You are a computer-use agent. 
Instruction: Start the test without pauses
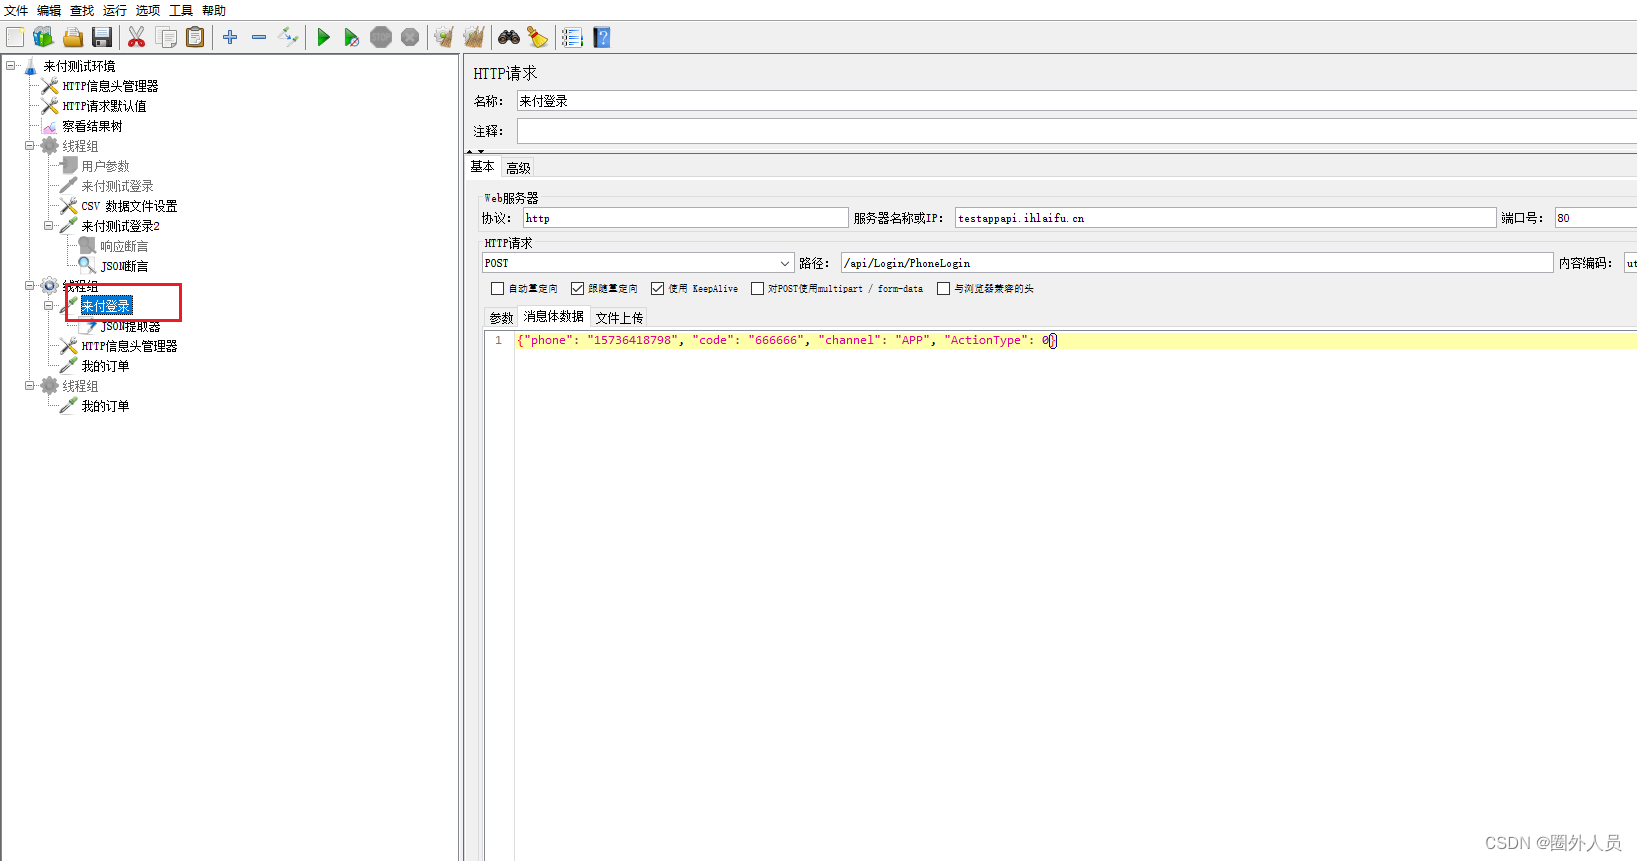pos(351,37)
